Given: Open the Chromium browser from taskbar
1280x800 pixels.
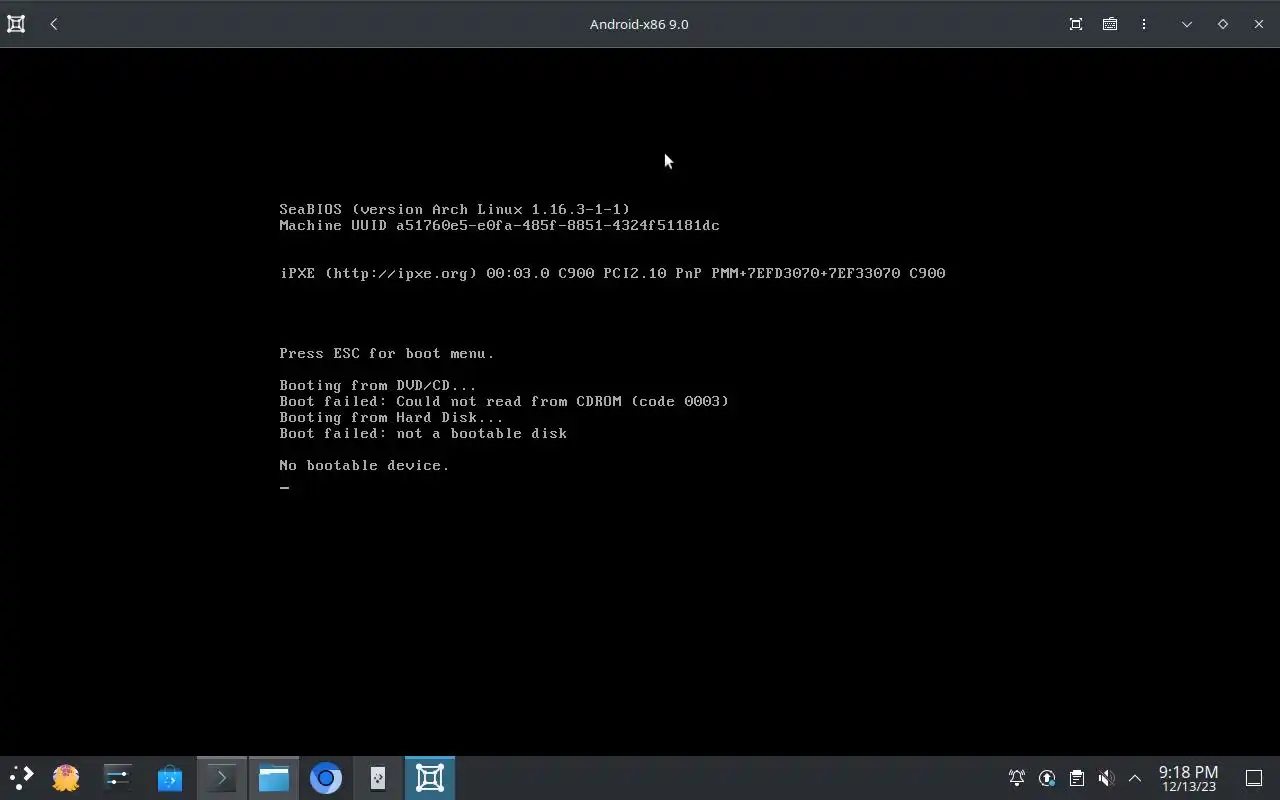Looking at the screenshot, I should point(326,778).
